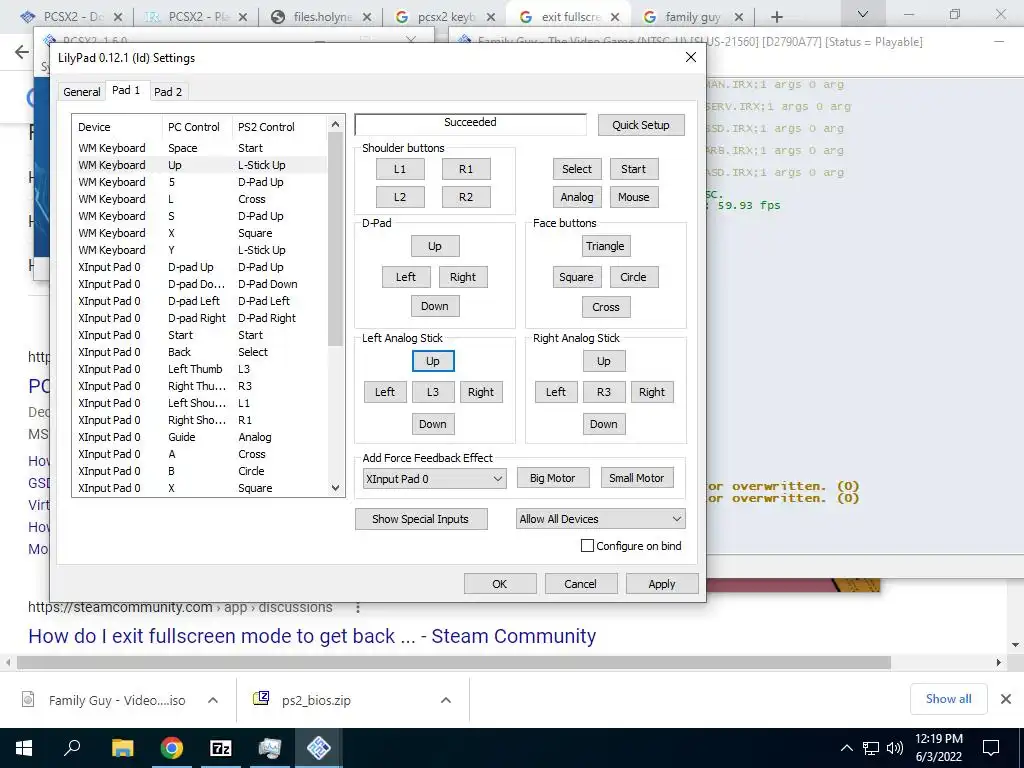The width and height of the screenshot is (1024, 768).
Task: Bind the D-Pad Down button
Action: pos(434,306)
